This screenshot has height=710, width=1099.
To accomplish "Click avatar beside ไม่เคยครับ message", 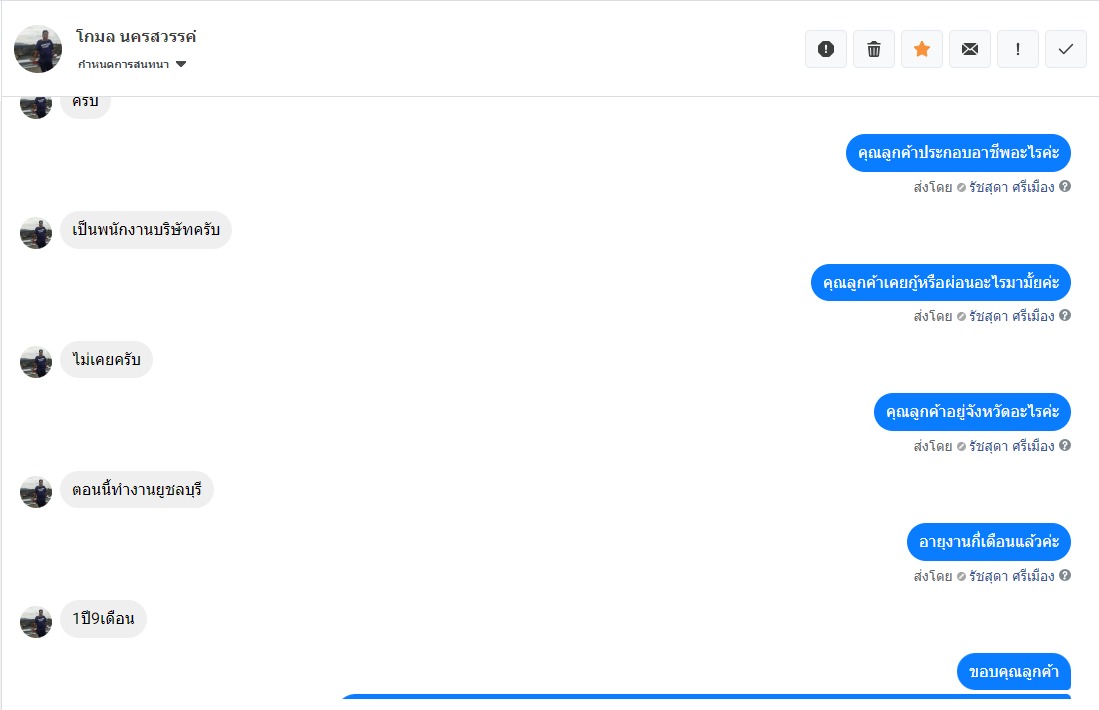I will [36, 362].
